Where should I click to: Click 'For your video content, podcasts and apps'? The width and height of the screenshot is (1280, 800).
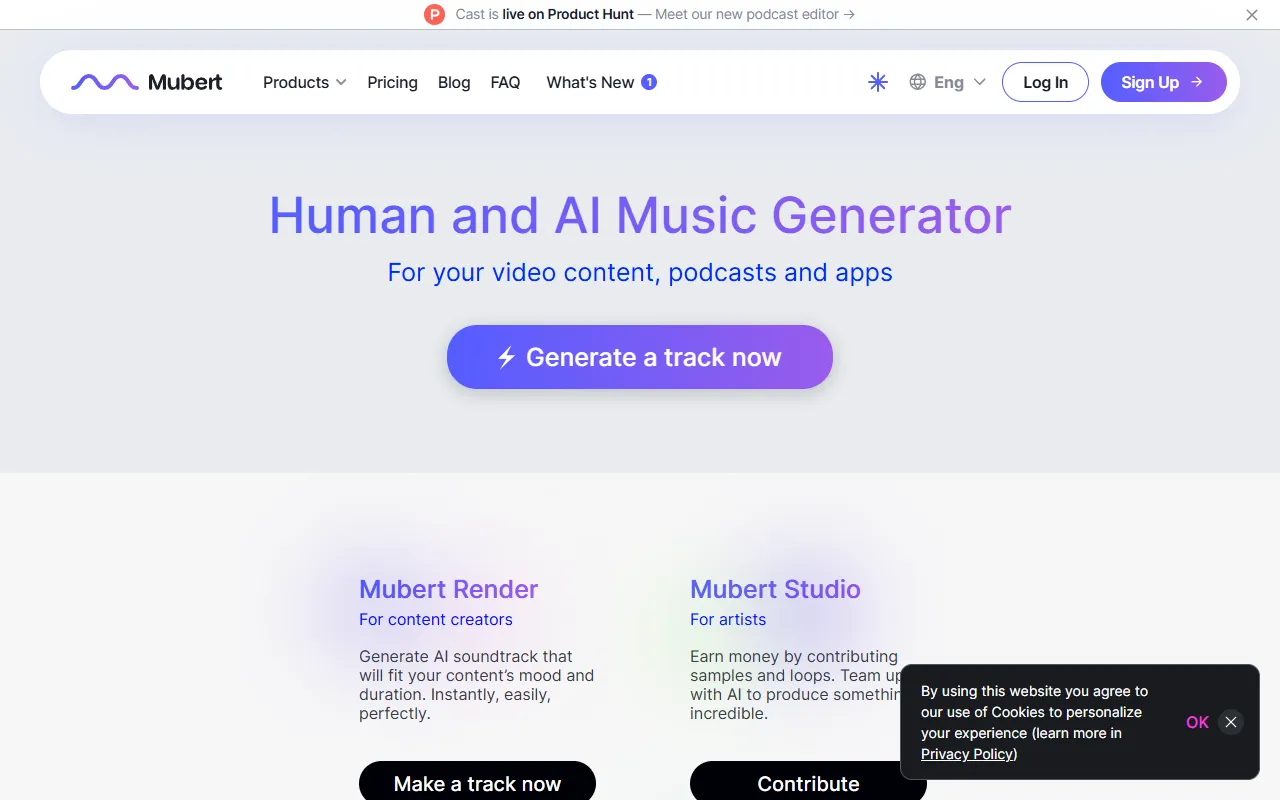pos(640,272)
